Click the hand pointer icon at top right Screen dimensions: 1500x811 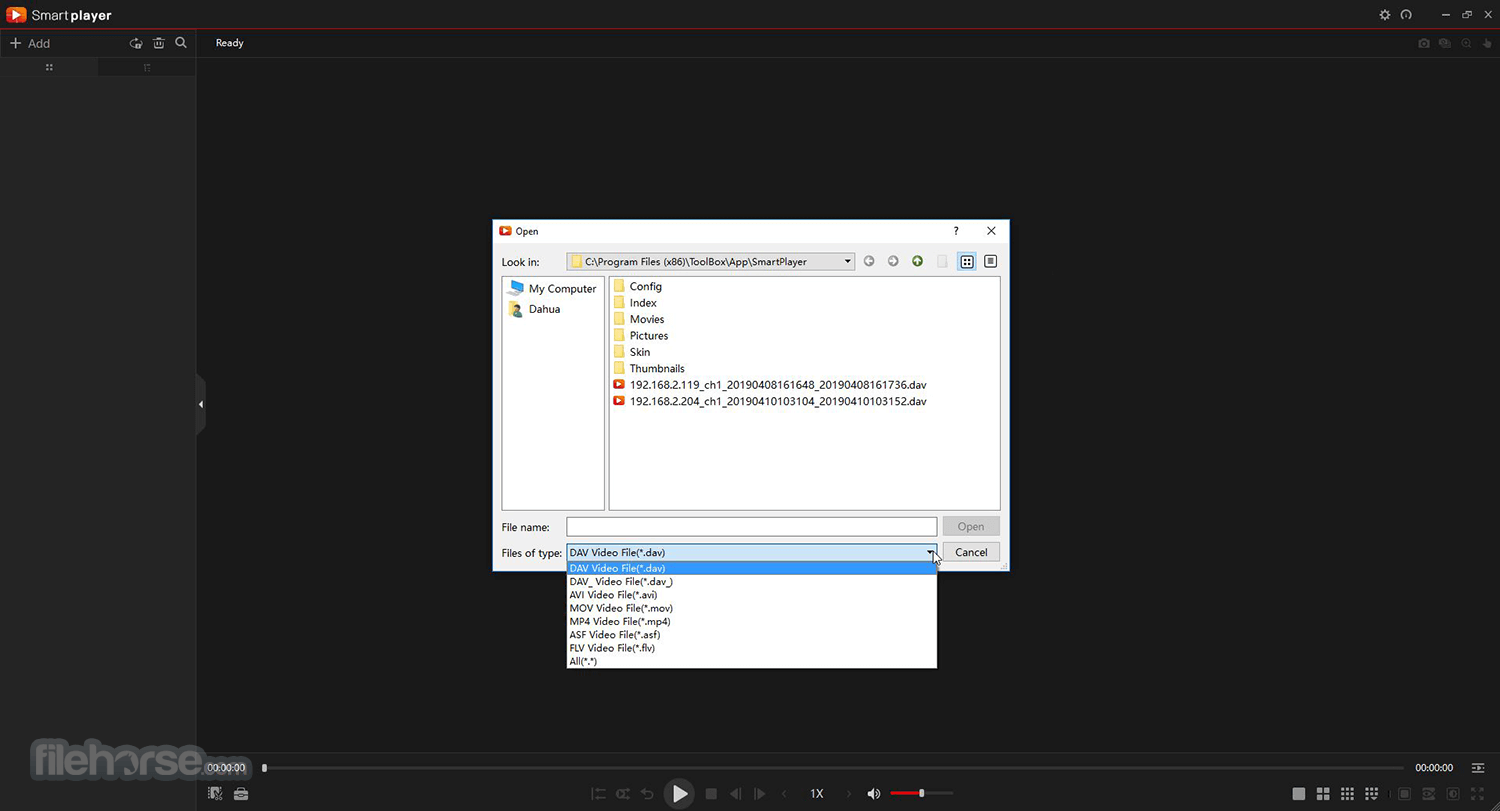pos(1487,43)
